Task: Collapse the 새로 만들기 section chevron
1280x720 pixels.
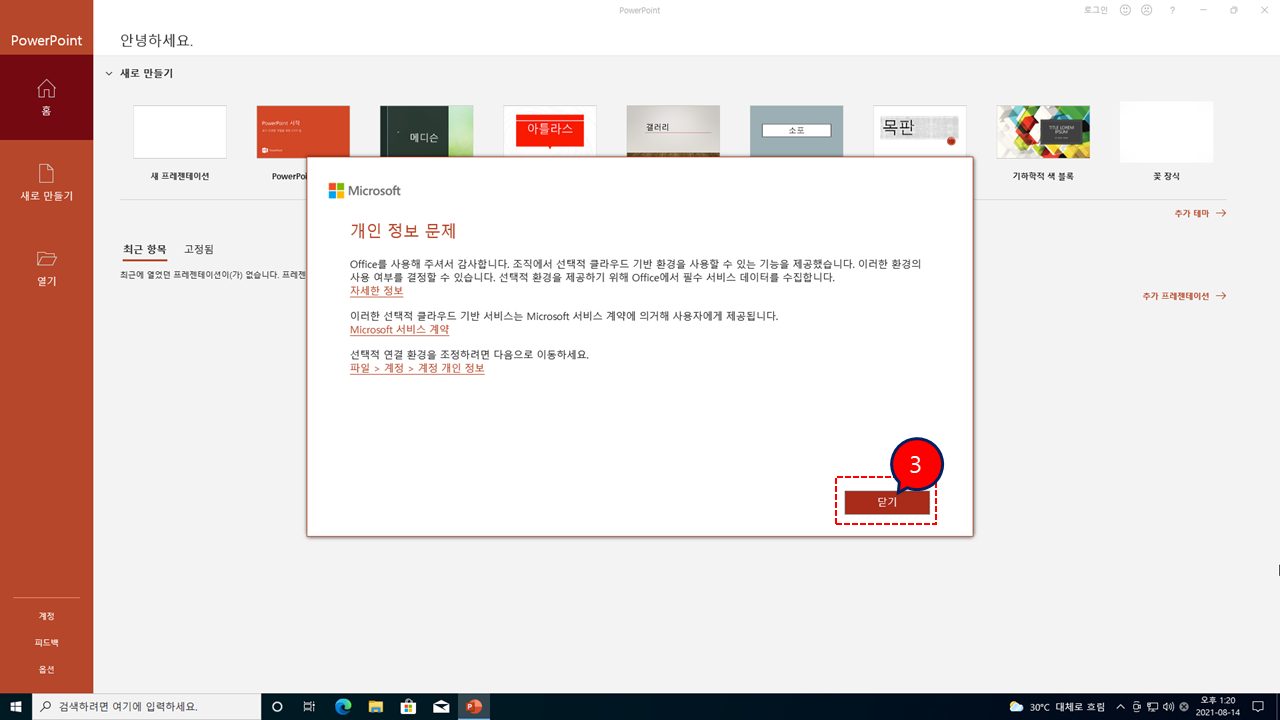Action: [109, 73]
